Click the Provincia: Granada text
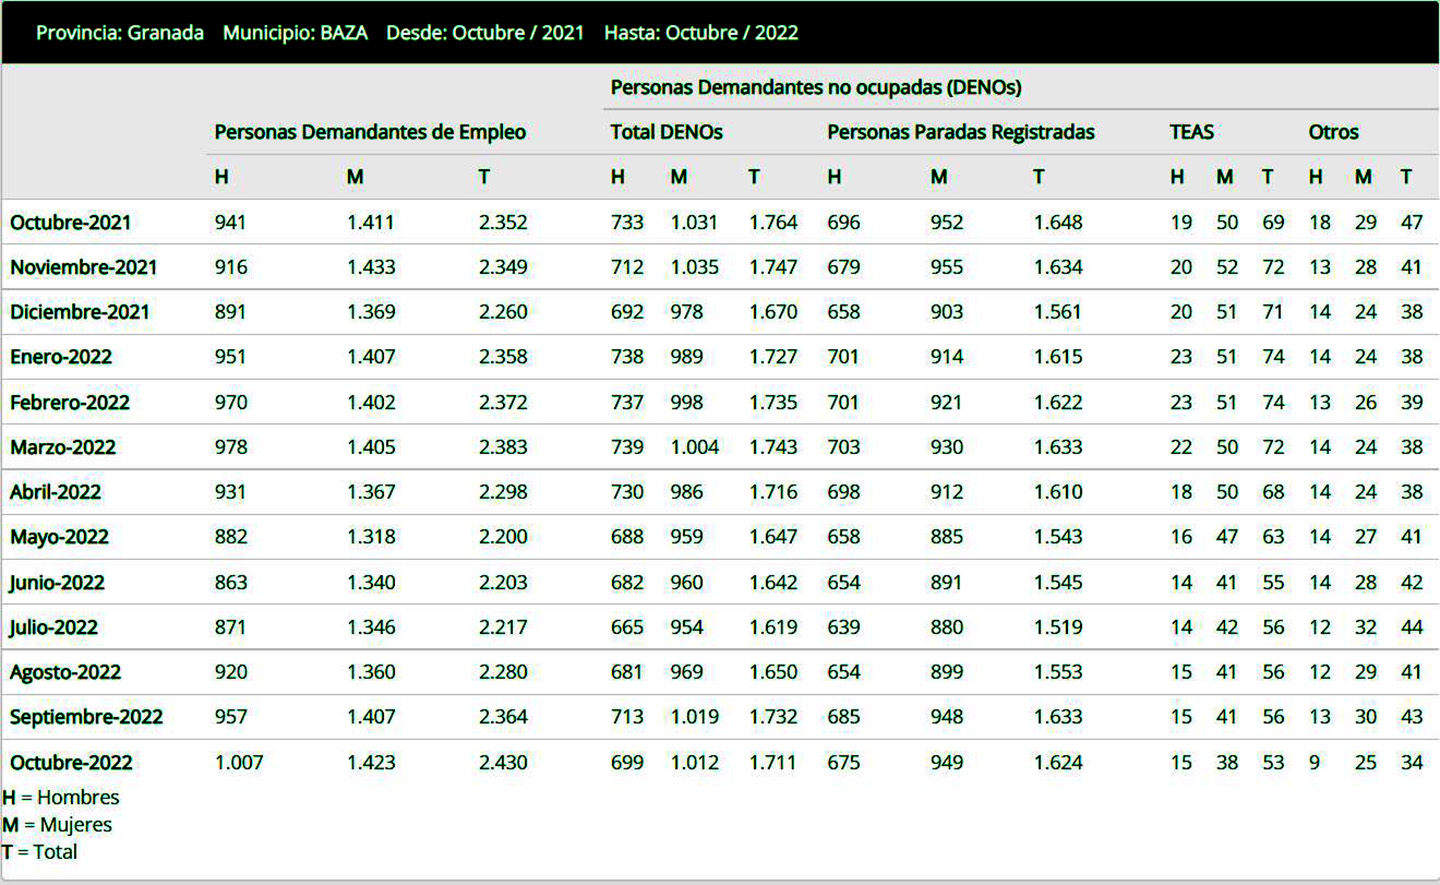 point(120,33)
